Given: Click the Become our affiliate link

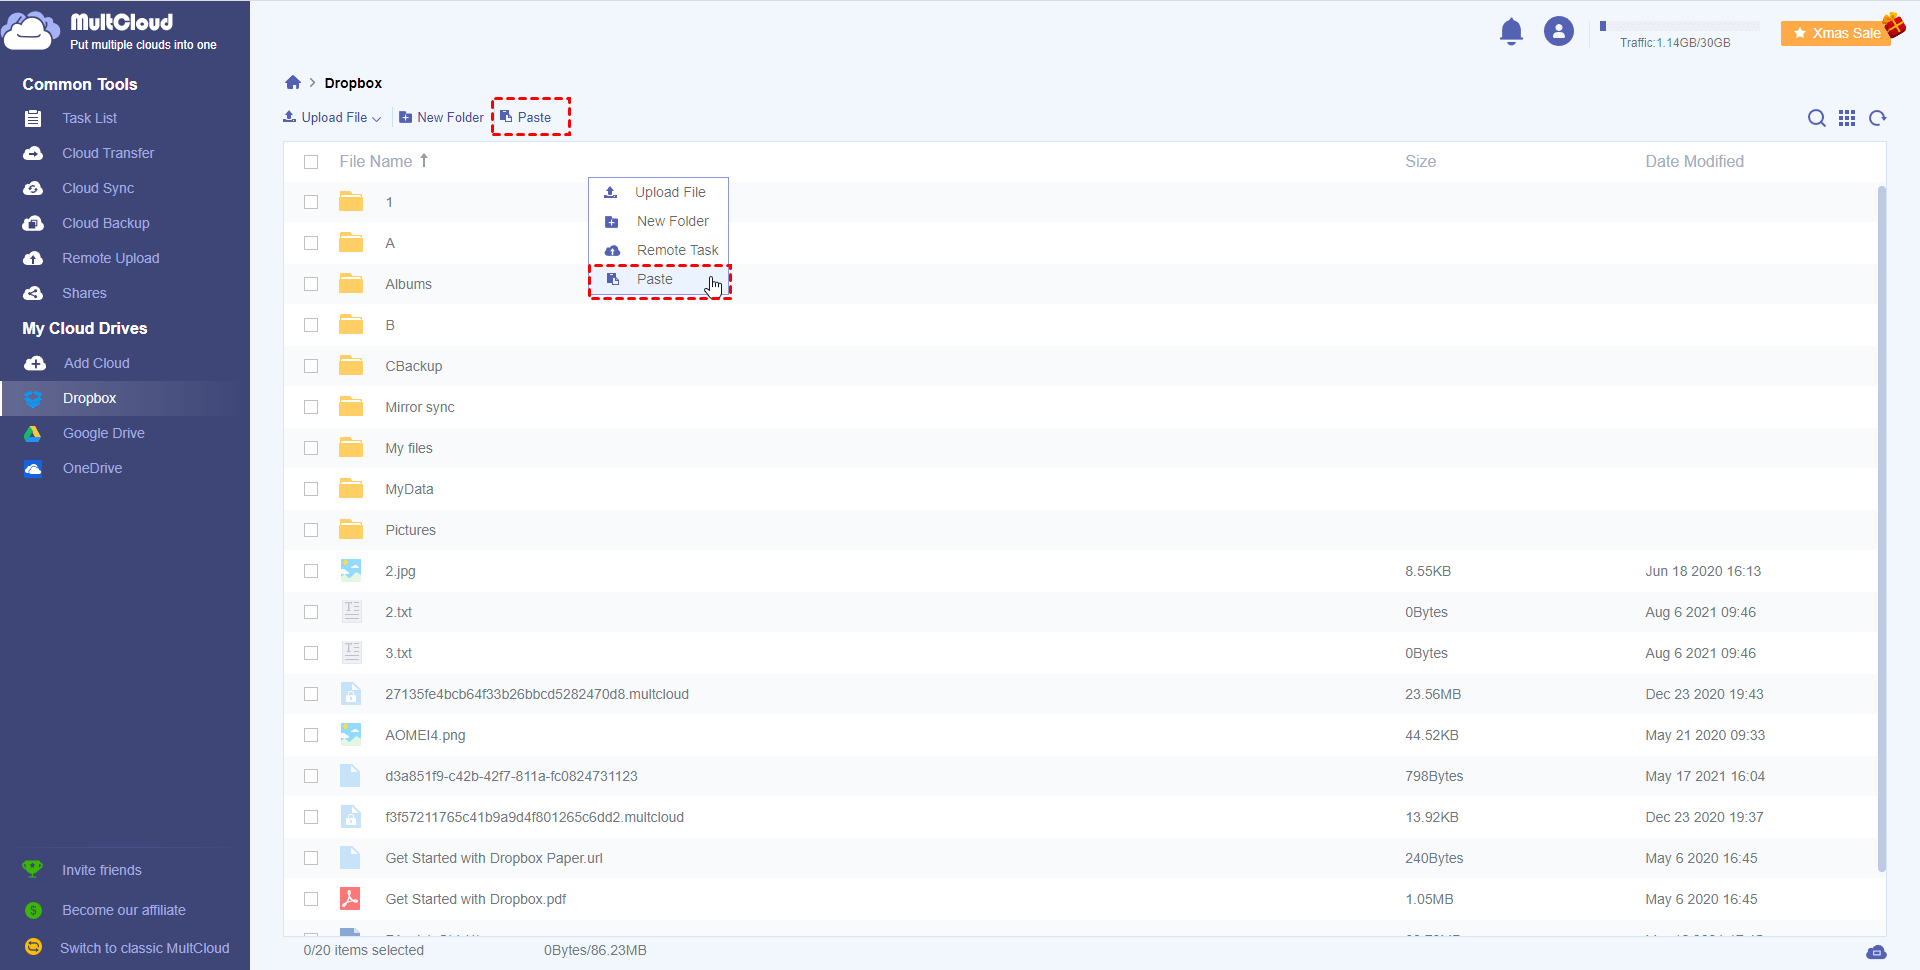Looking at the screenshot, I should [124, 910].
